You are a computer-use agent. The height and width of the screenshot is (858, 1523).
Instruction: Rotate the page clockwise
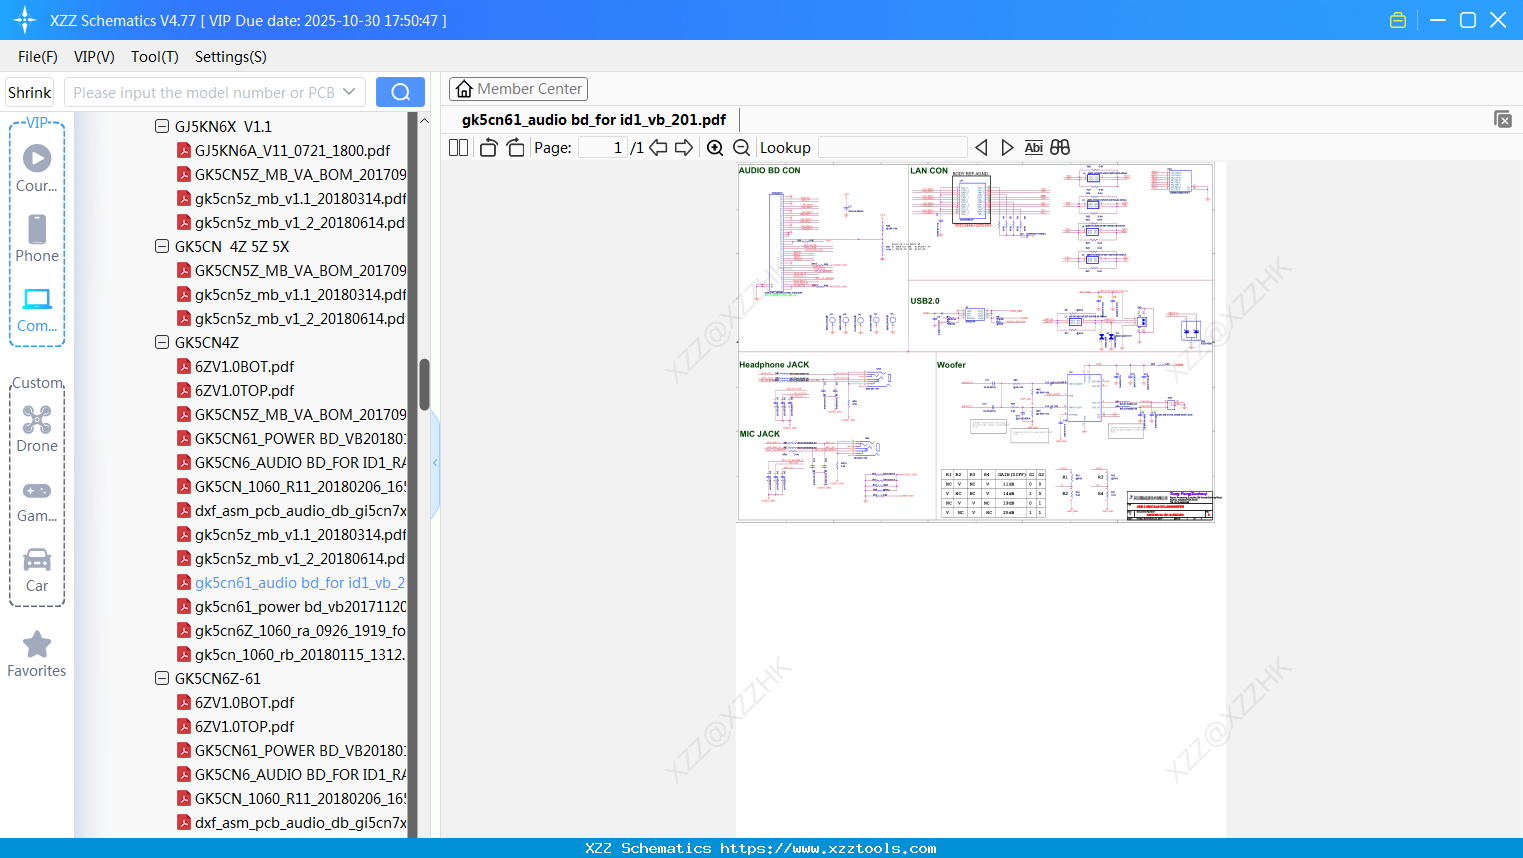click(x=515, y=148)
